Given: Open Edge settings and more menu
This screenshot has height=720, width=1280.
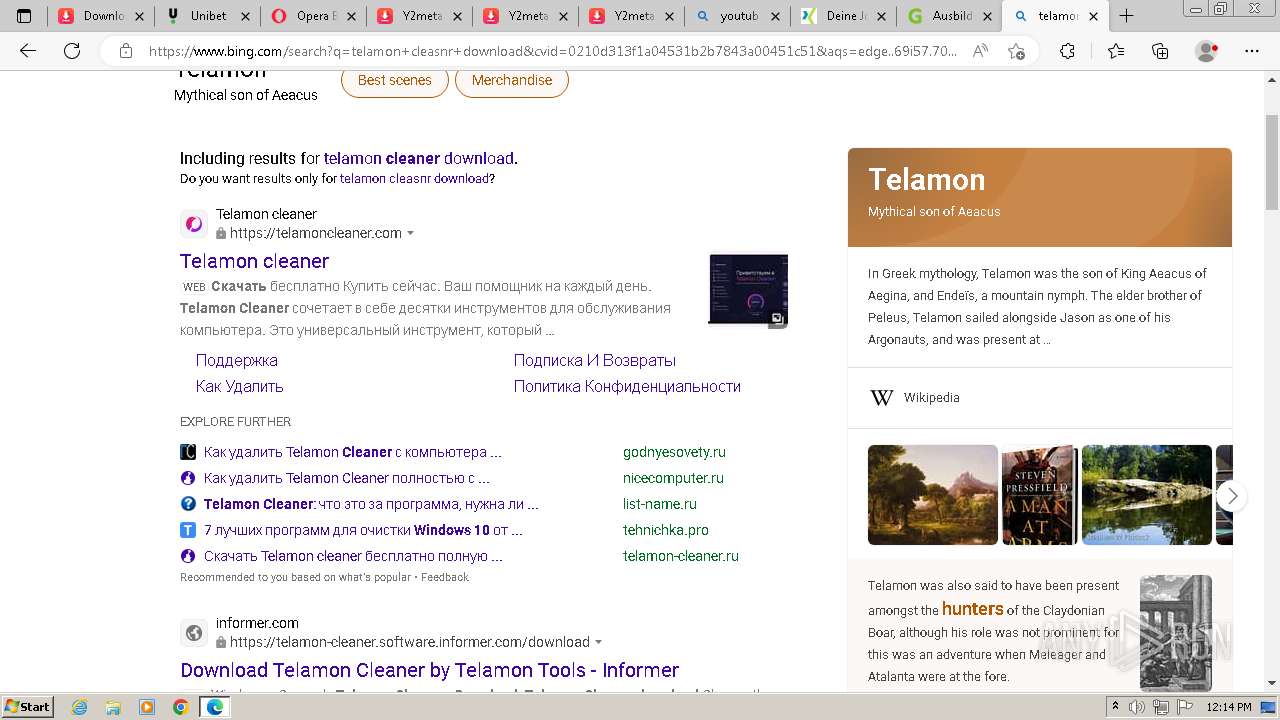Looking at the screenshot, I should 1252,51.
